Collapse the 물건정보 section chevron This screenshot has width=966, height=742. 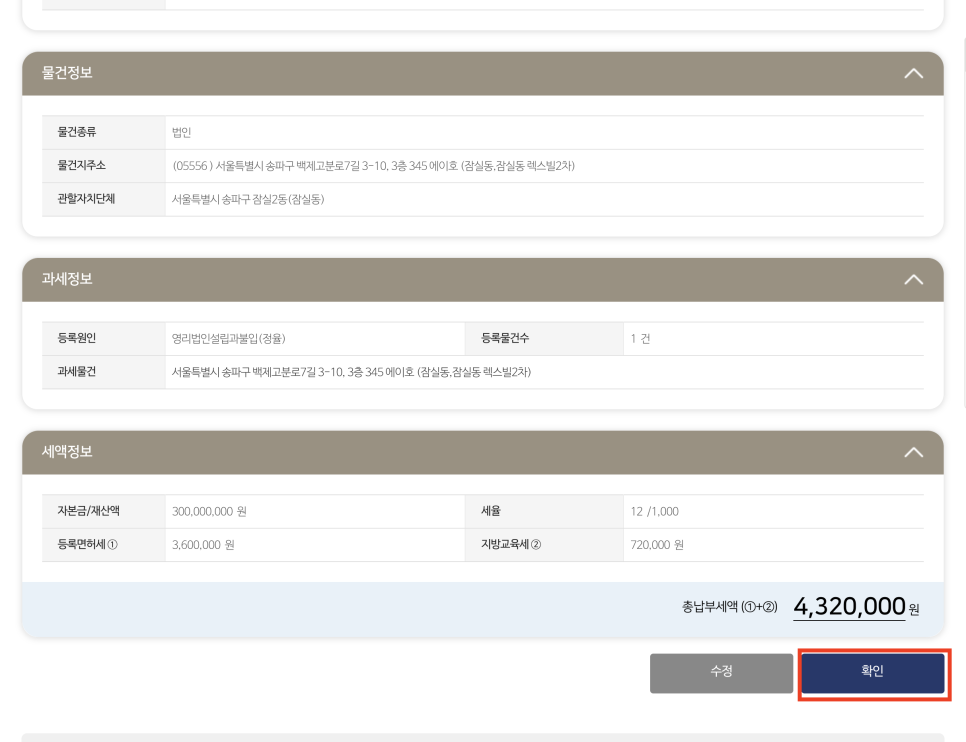914,73
